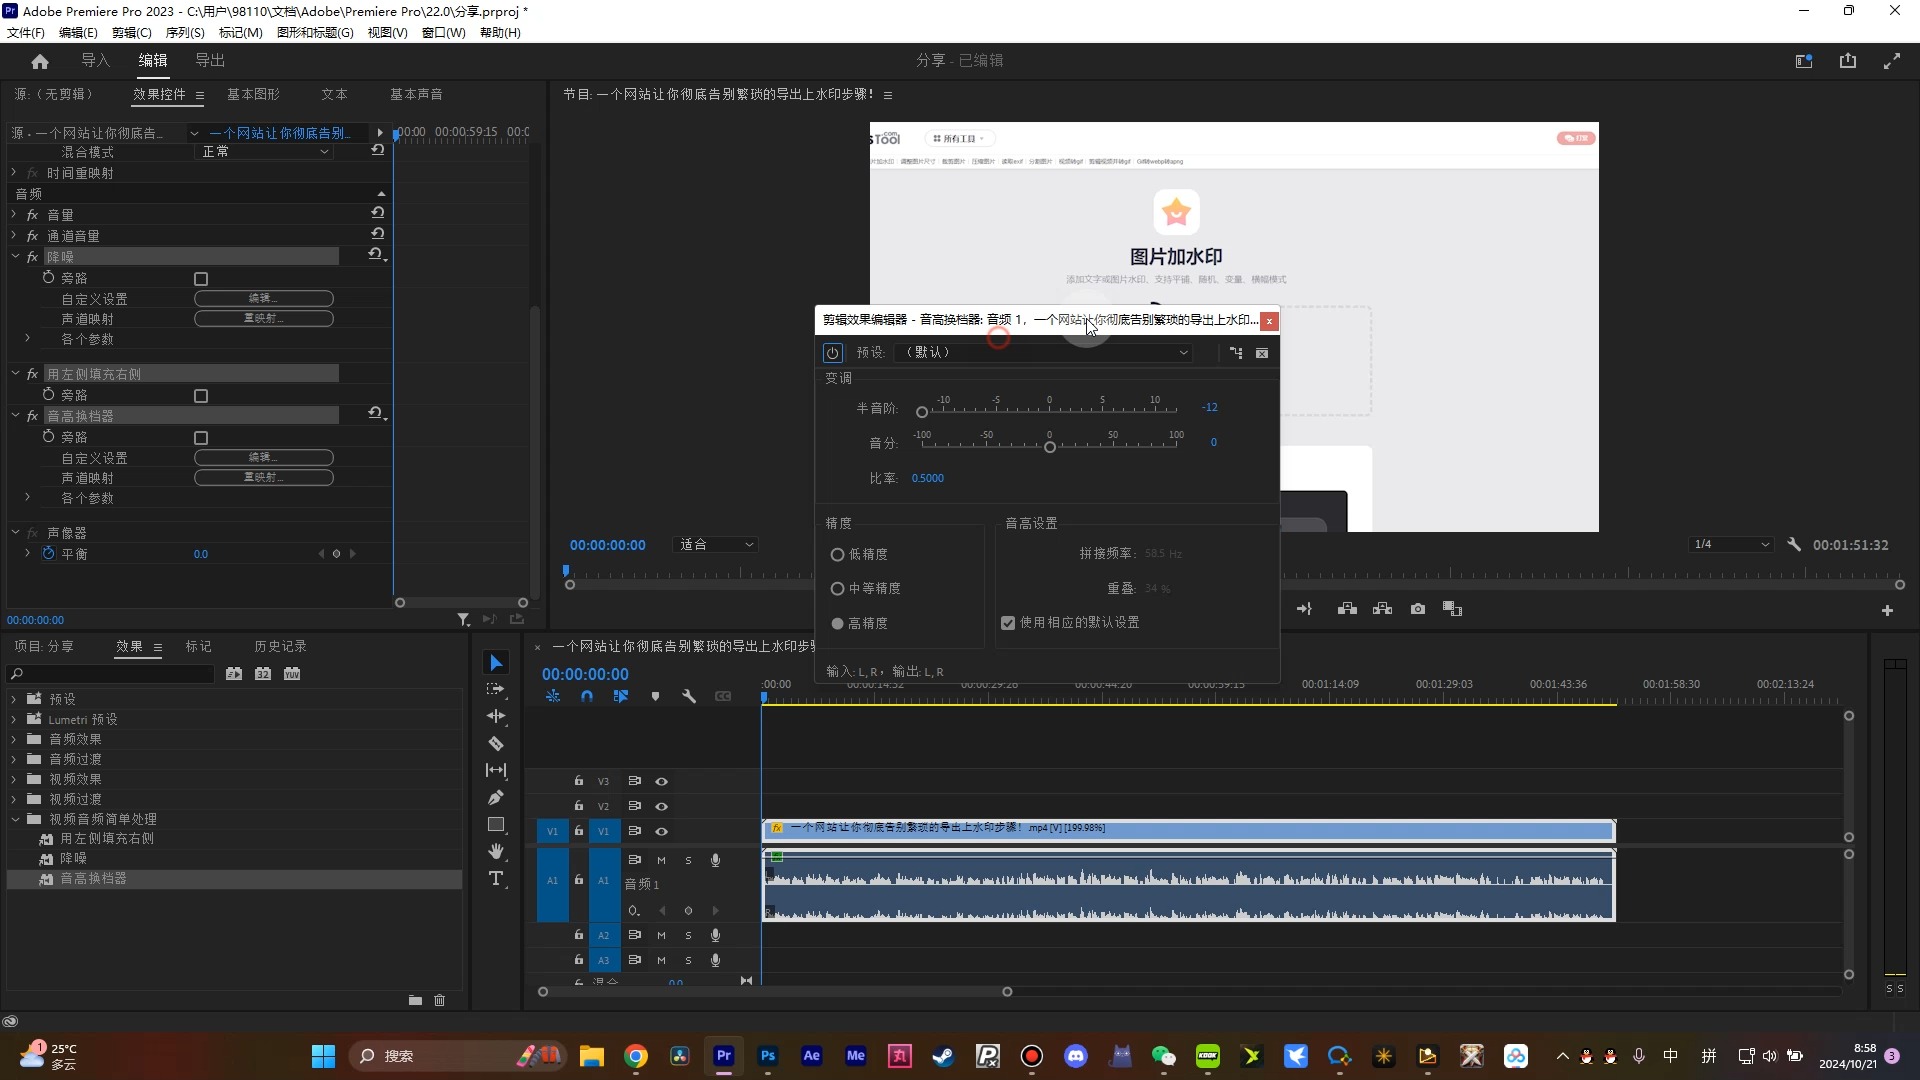This screenshot has width=1920, height=1080.
Task: Save preset icon in effect editor
Action: coord(1236,353)
